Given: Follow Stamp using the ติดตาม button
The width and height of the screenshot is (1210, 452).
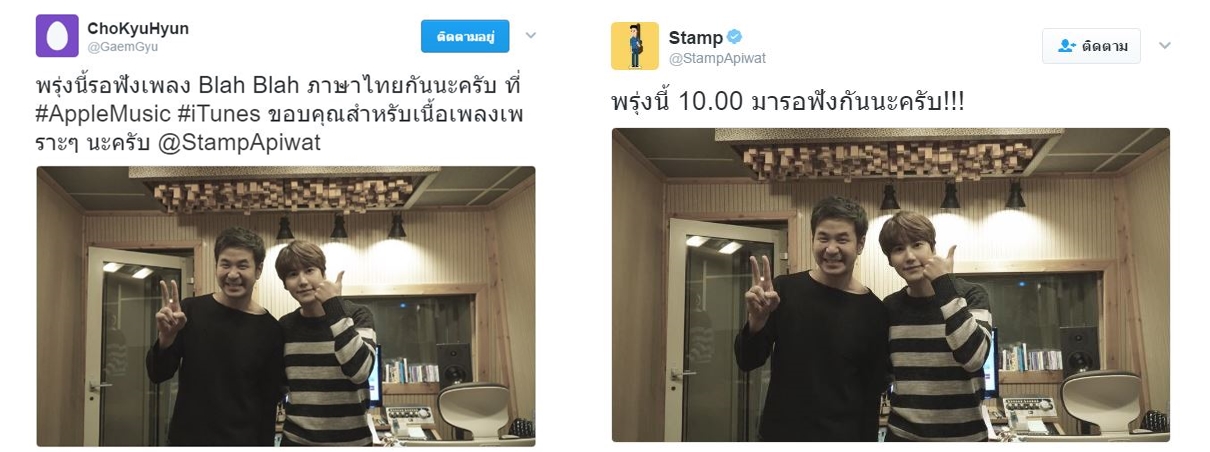Looking at the screenshot, I should [x=1091, y=46].
